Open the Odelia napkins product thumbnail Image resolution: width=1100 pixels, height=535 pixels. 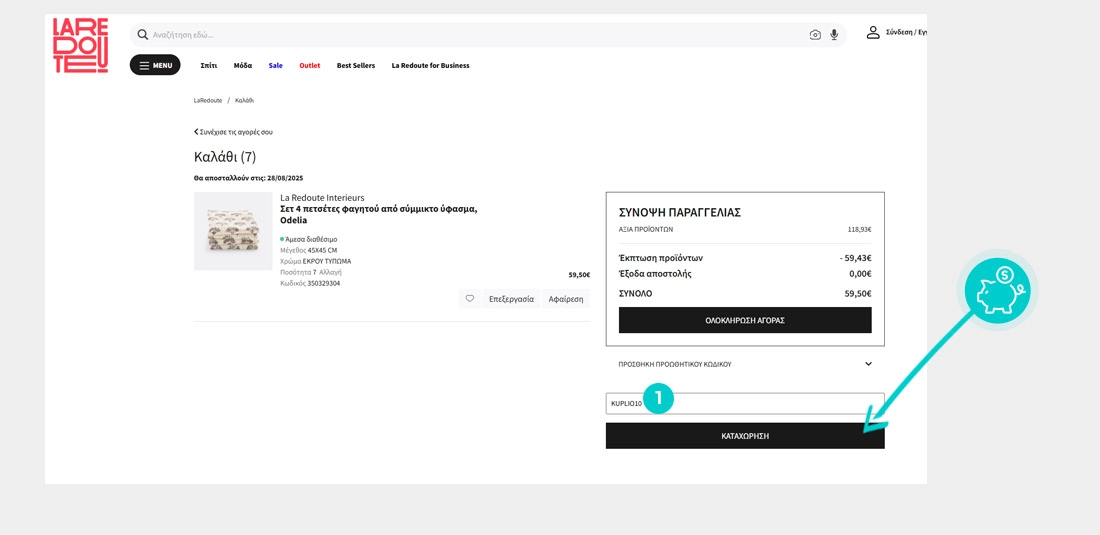point(233,231)
